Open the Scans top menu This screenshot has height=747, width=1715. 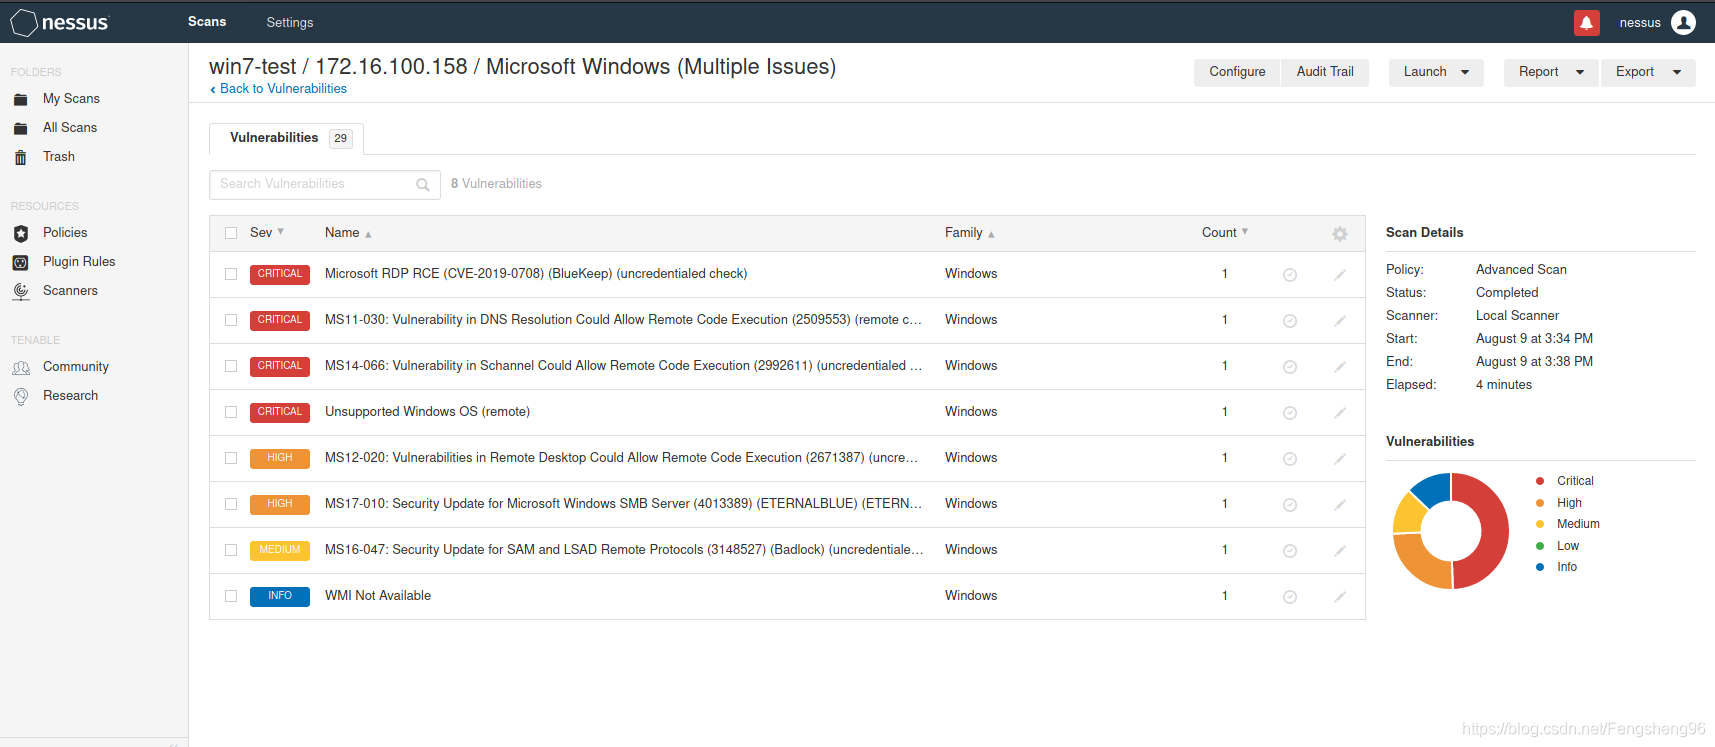point(207,22)
